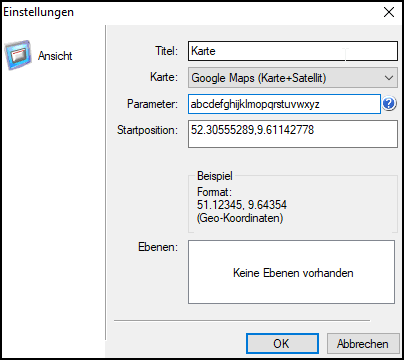Click the Einstellungen title bar text
404x360 pixels.
click(39, 12)
